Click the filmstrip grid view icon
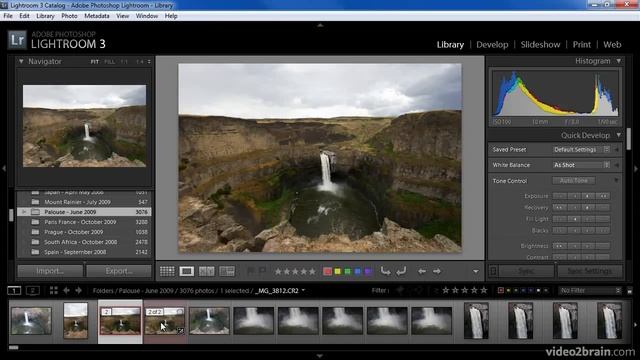The width and height of the screenshot is (640, 360). (x=53, y=291)
